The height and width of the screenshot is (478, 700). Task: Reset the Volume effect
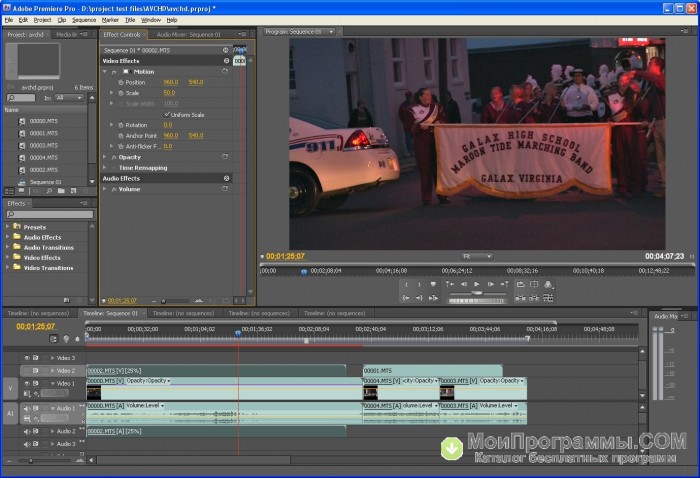[x=225, y=189]
